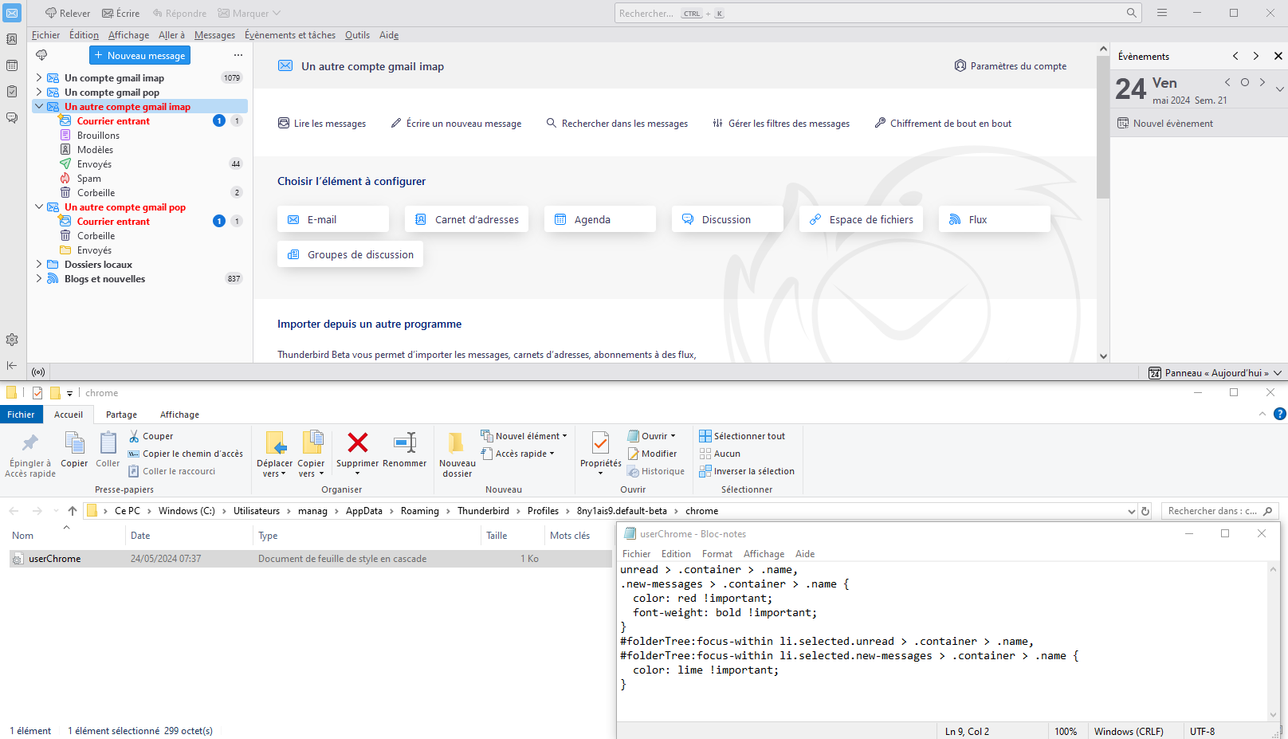Image resolution: width=1288 pixels, height=739 pixels.
Task: Open Paramètres du compte
Action: (x=1010, y=66)
